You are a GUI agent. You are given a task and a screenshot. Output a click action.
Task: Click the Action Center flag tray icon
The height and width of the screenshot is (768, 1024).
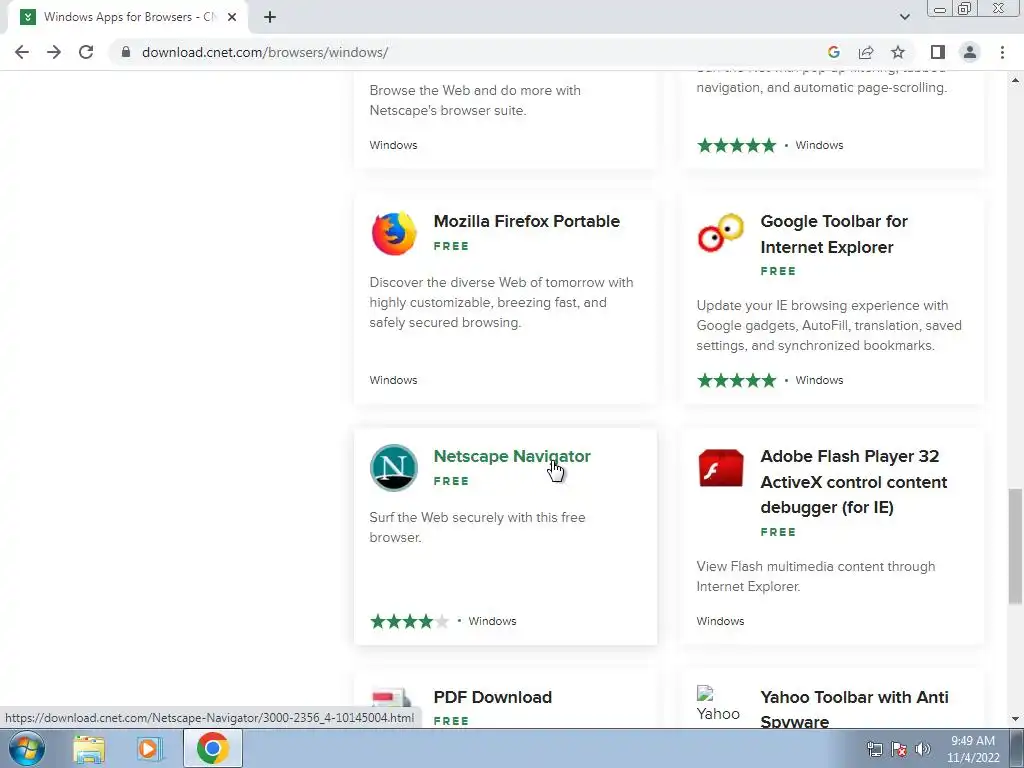[899, 750]
